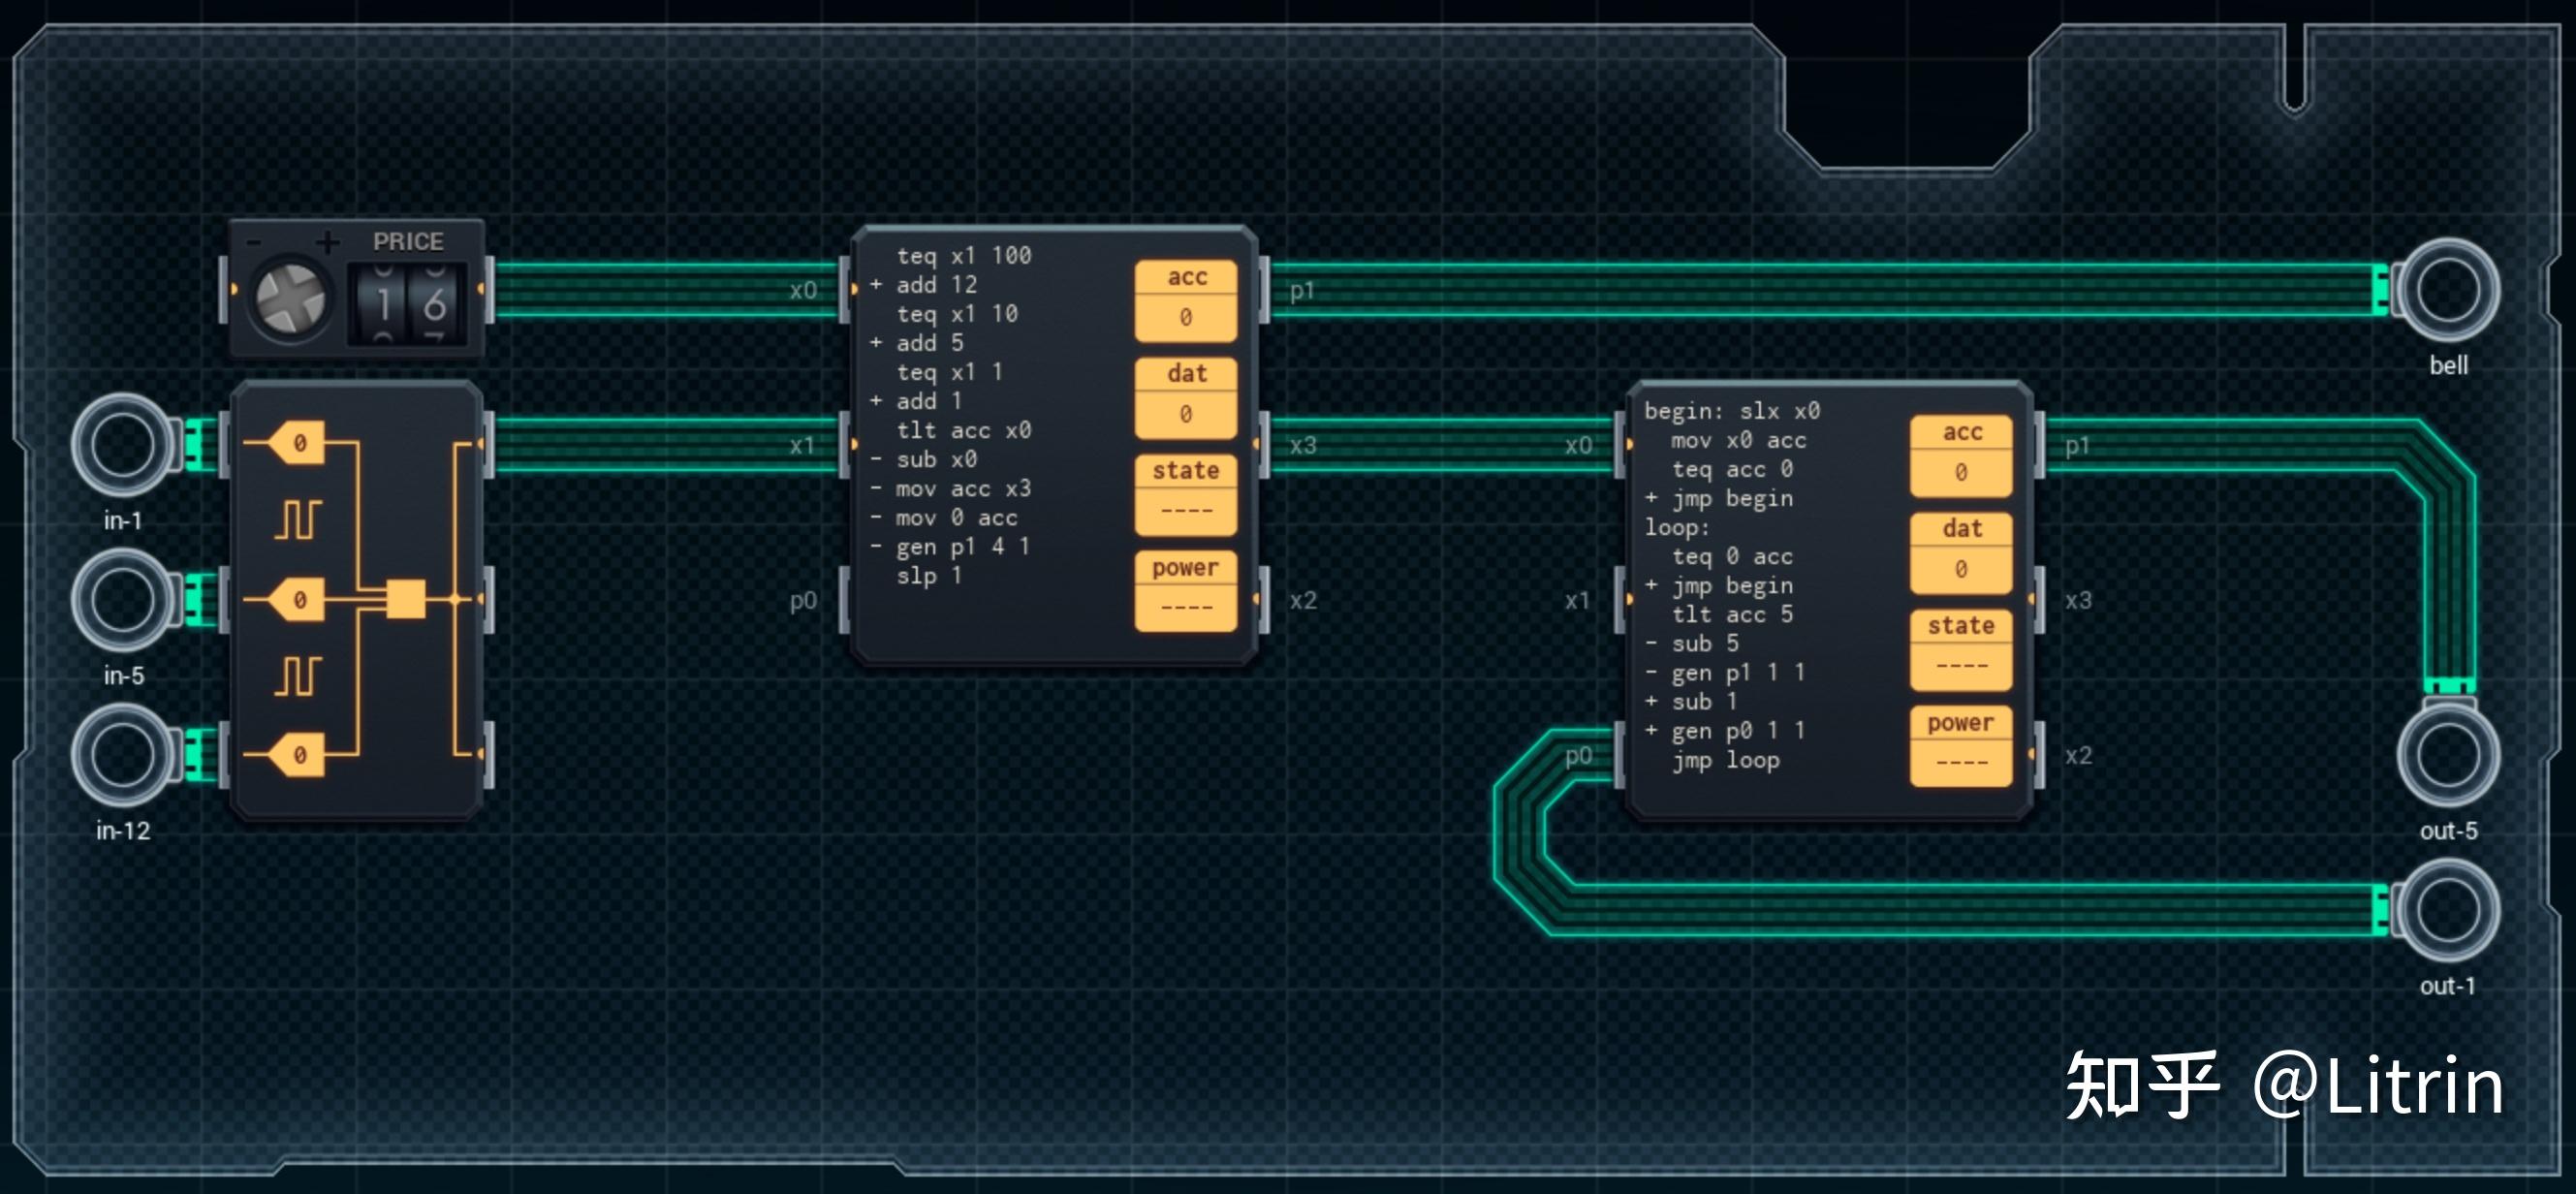Click the code line '+ add 12'
Image resolution: width=2576 pixels, height=1194 pixels.
tap(923, 285)
